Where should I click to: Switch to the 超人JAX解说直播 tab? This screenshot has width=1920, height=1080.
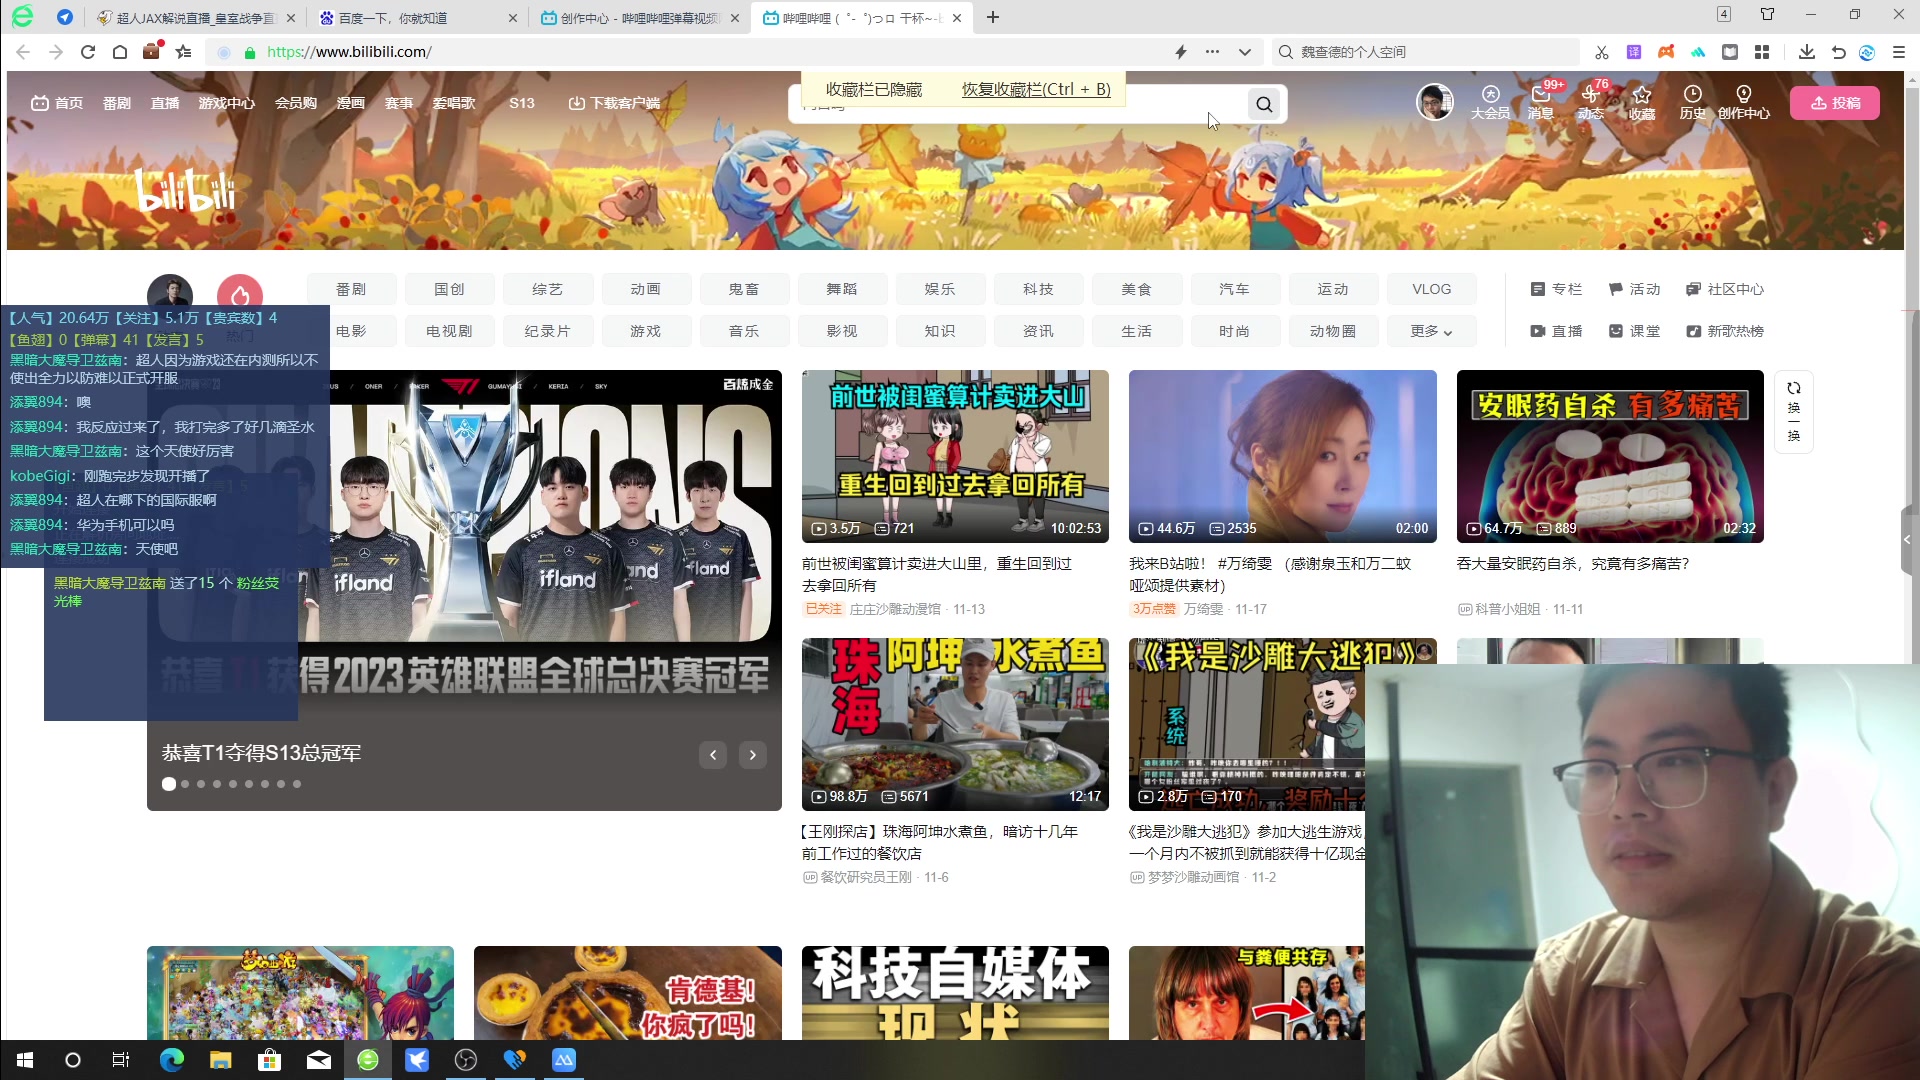coord(197,18)
